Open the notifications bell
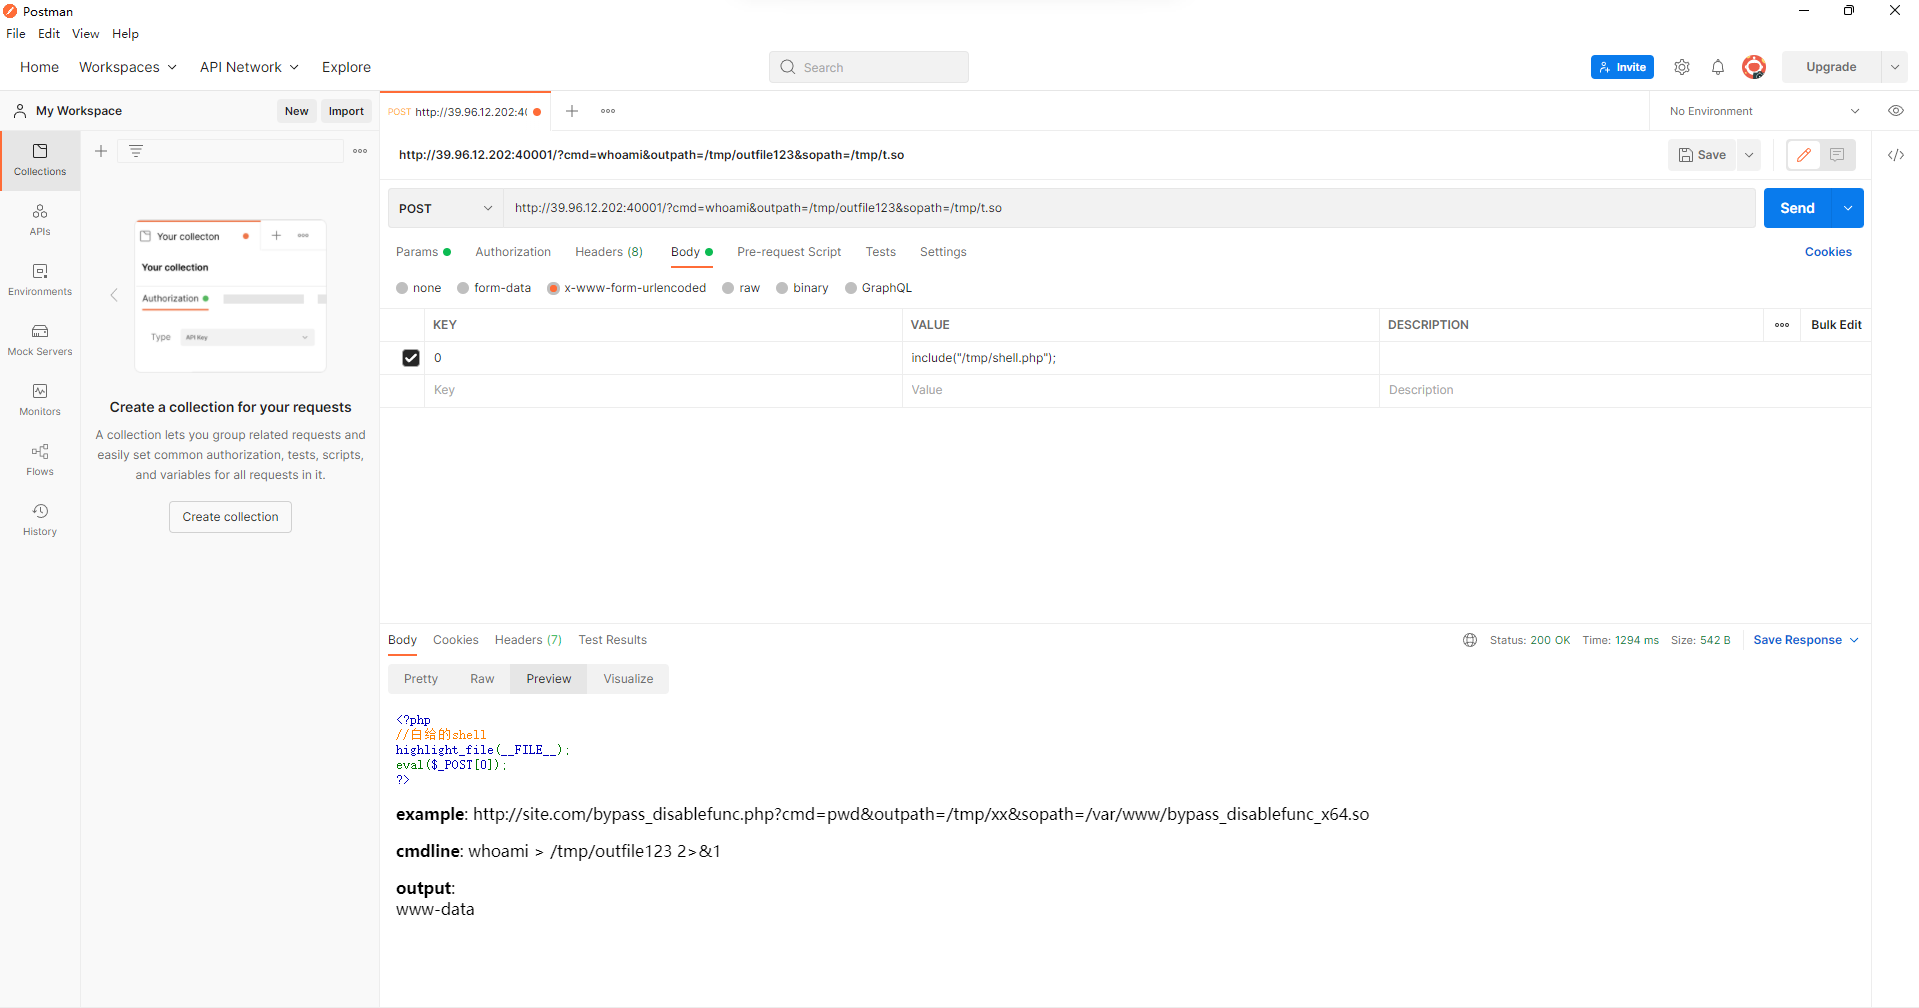The width and height of the screenshot is (1919, 1008). tap(1718, 67)
